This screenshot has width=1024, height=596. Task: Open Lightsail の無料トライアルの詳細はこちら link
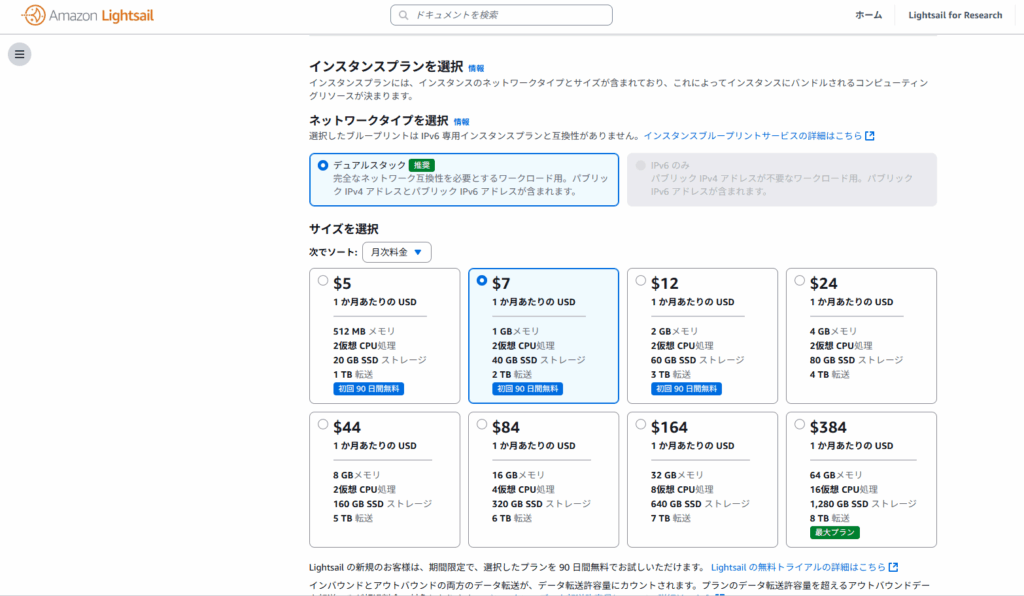pos(798,567)
